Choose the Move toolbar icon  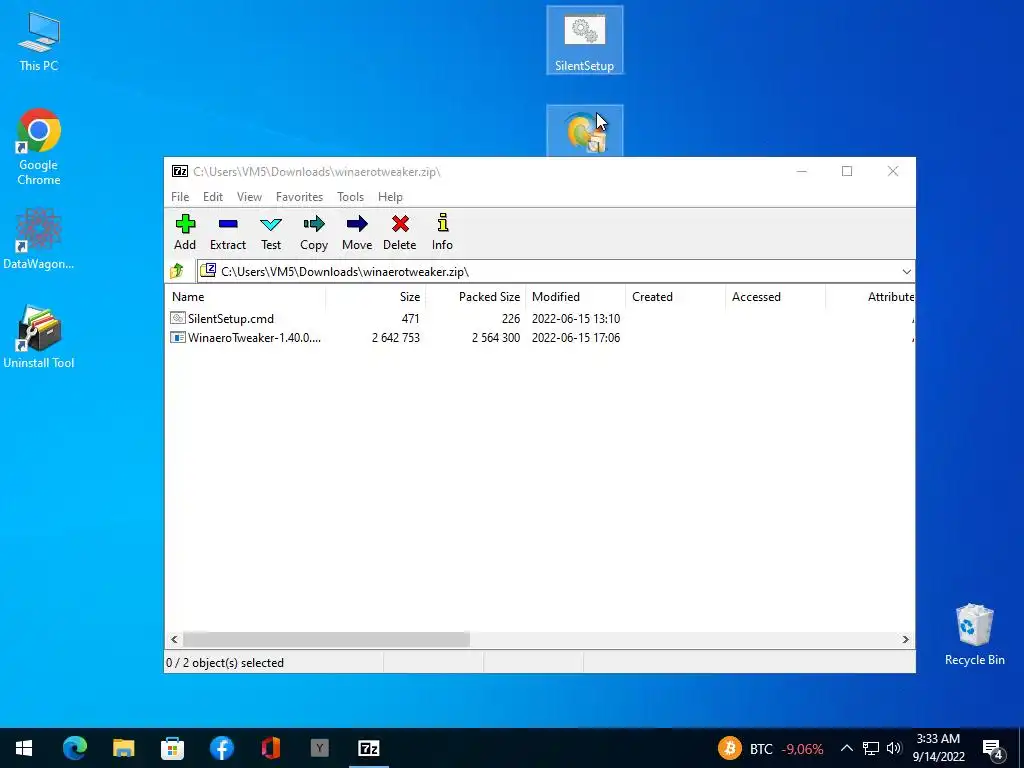pyautogui.click(x=357, y=232)
